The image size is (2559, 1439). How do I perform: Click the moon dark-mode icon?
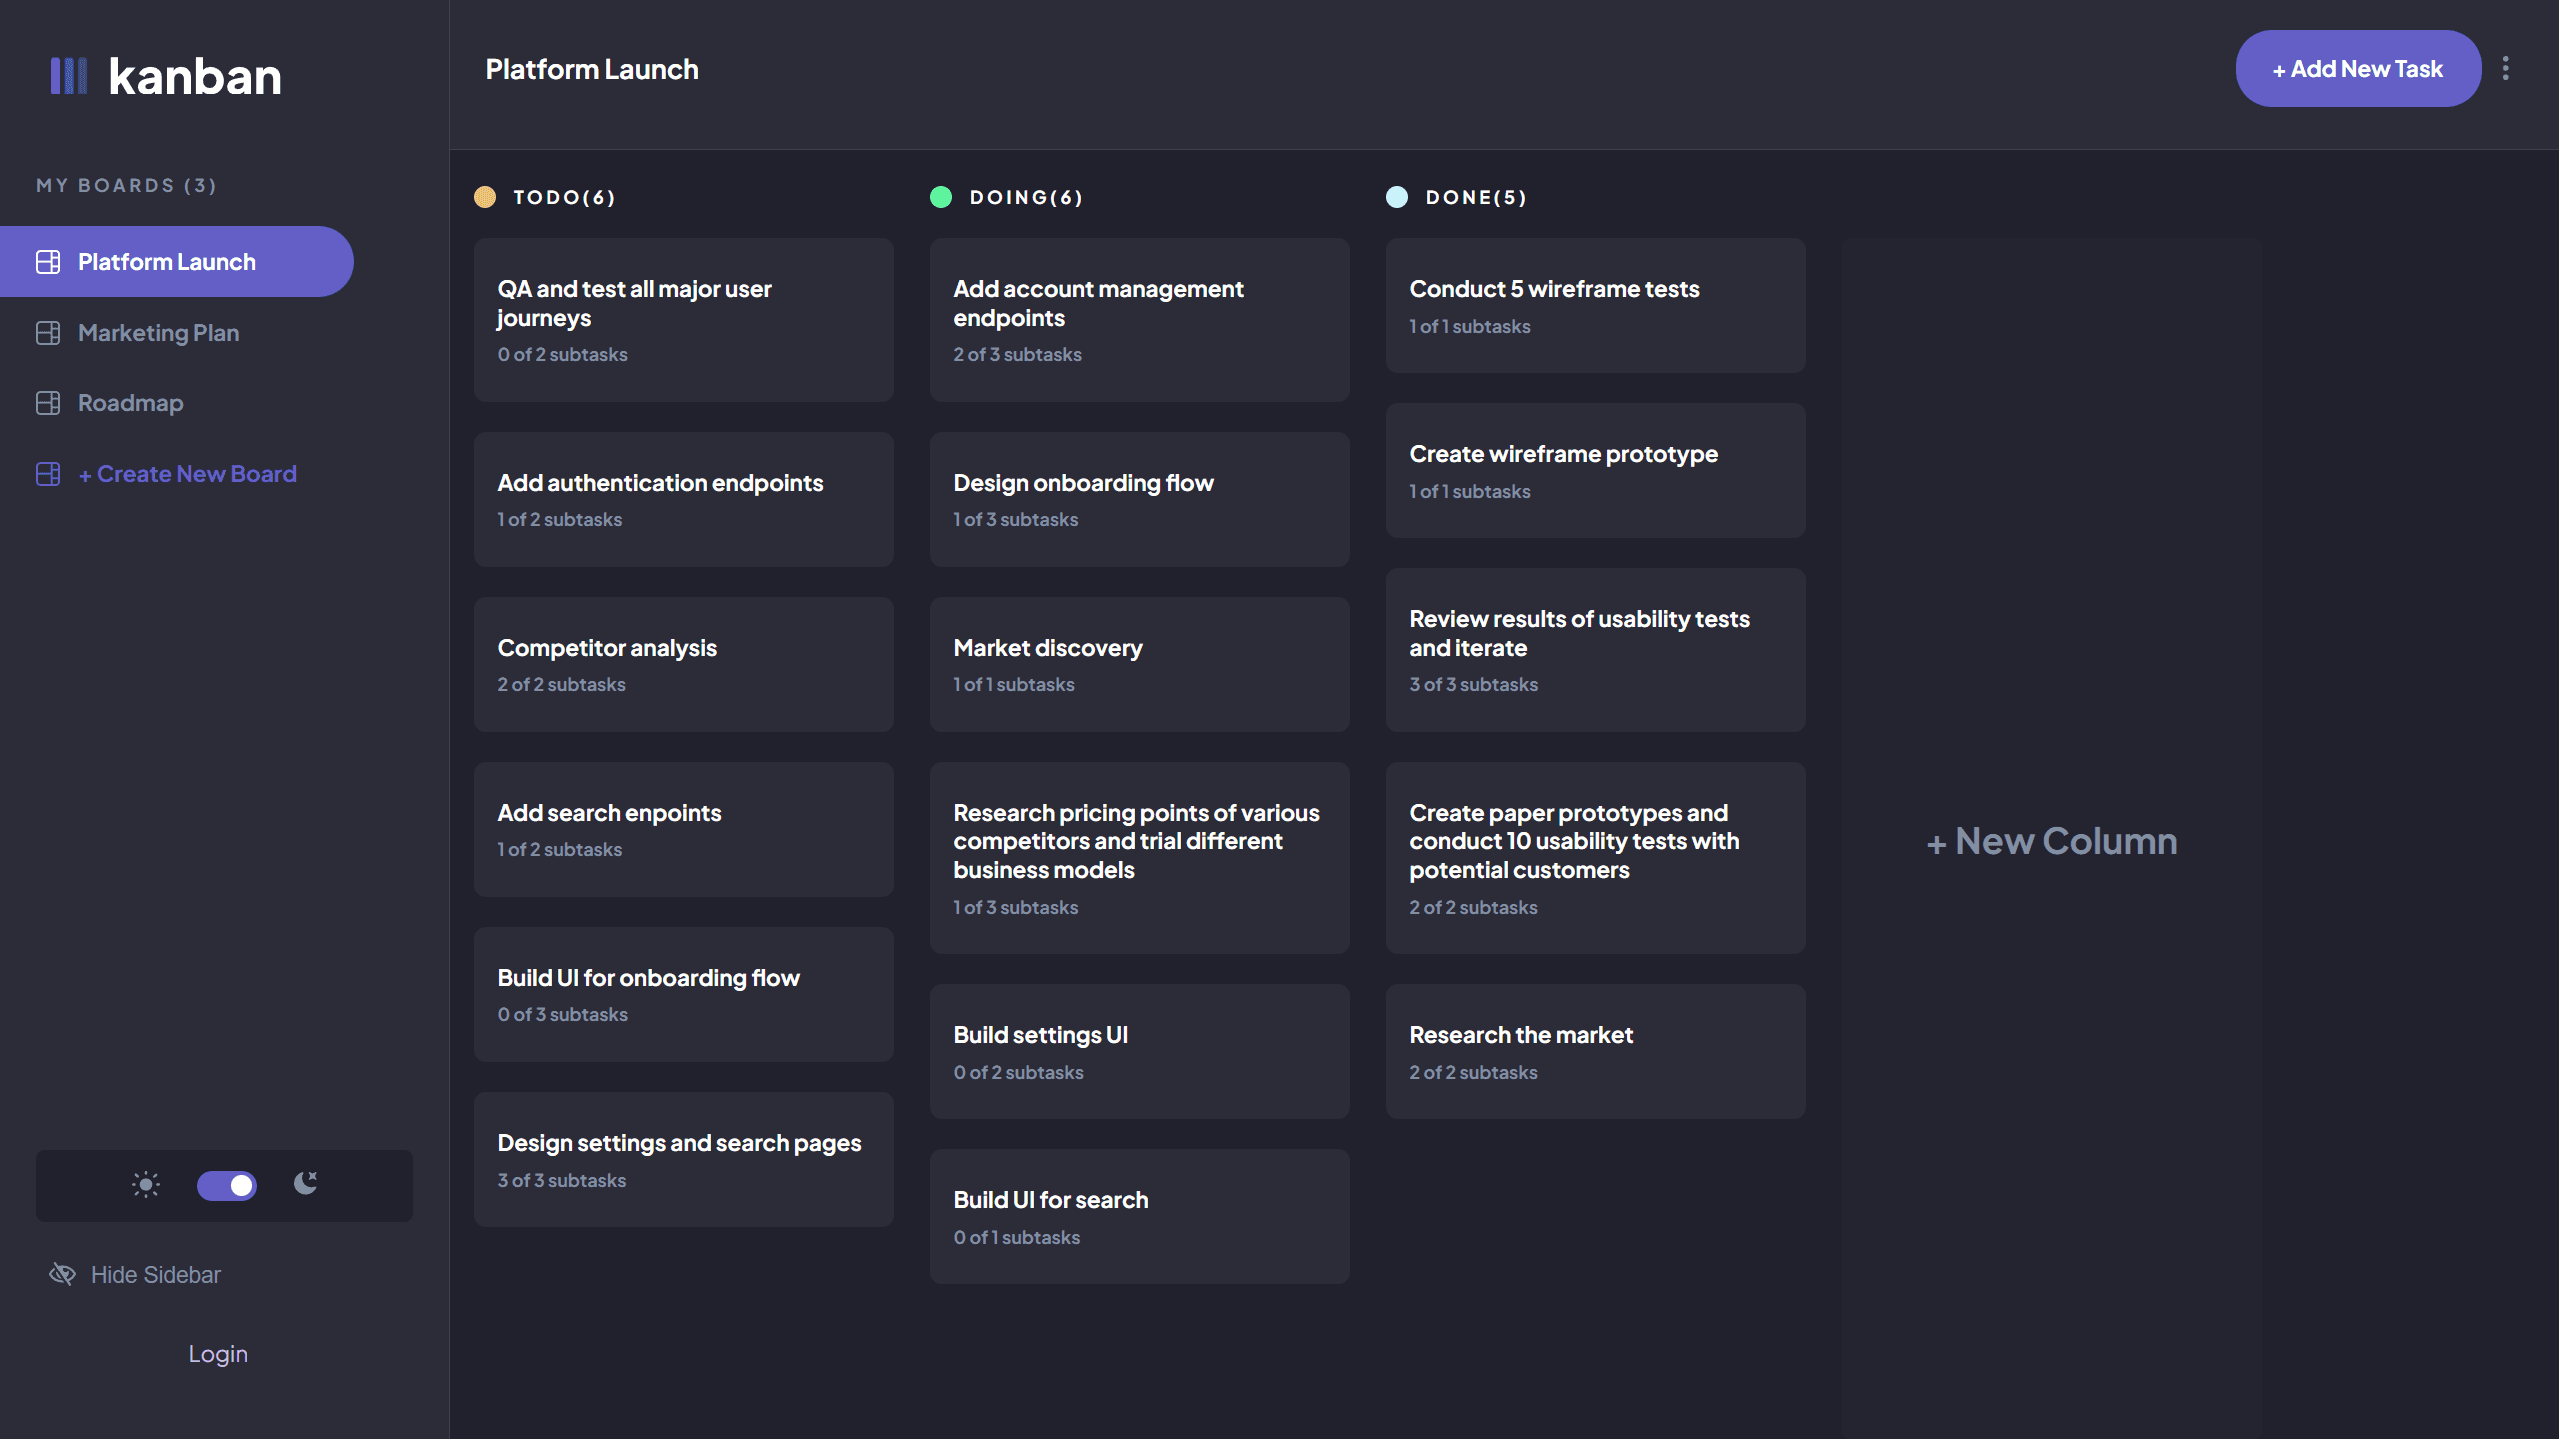click(305, 1184)
